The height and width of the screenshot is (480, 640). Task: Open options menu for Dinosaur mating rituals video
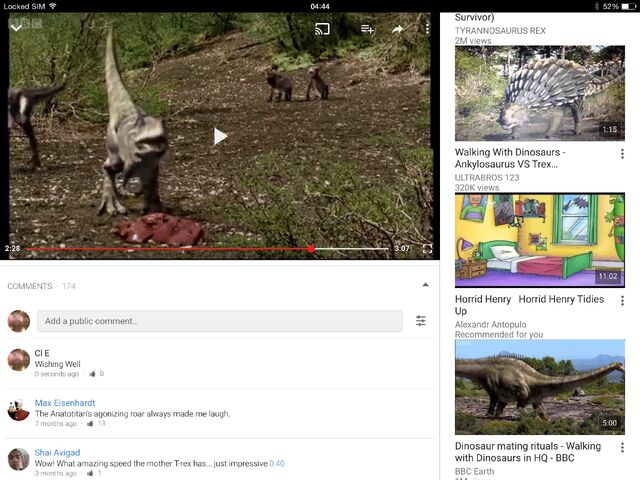click(x=622, y=448)
